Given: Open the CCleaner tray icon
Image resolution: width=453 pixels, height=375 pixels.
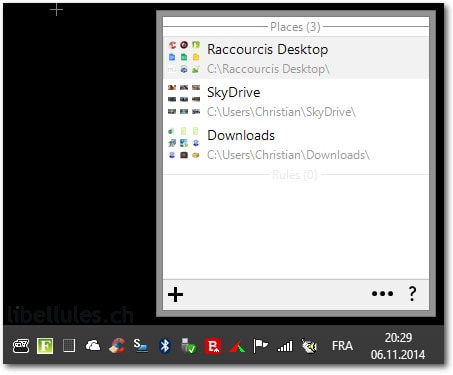Looking at the screenshot, I should pos(117,346).
